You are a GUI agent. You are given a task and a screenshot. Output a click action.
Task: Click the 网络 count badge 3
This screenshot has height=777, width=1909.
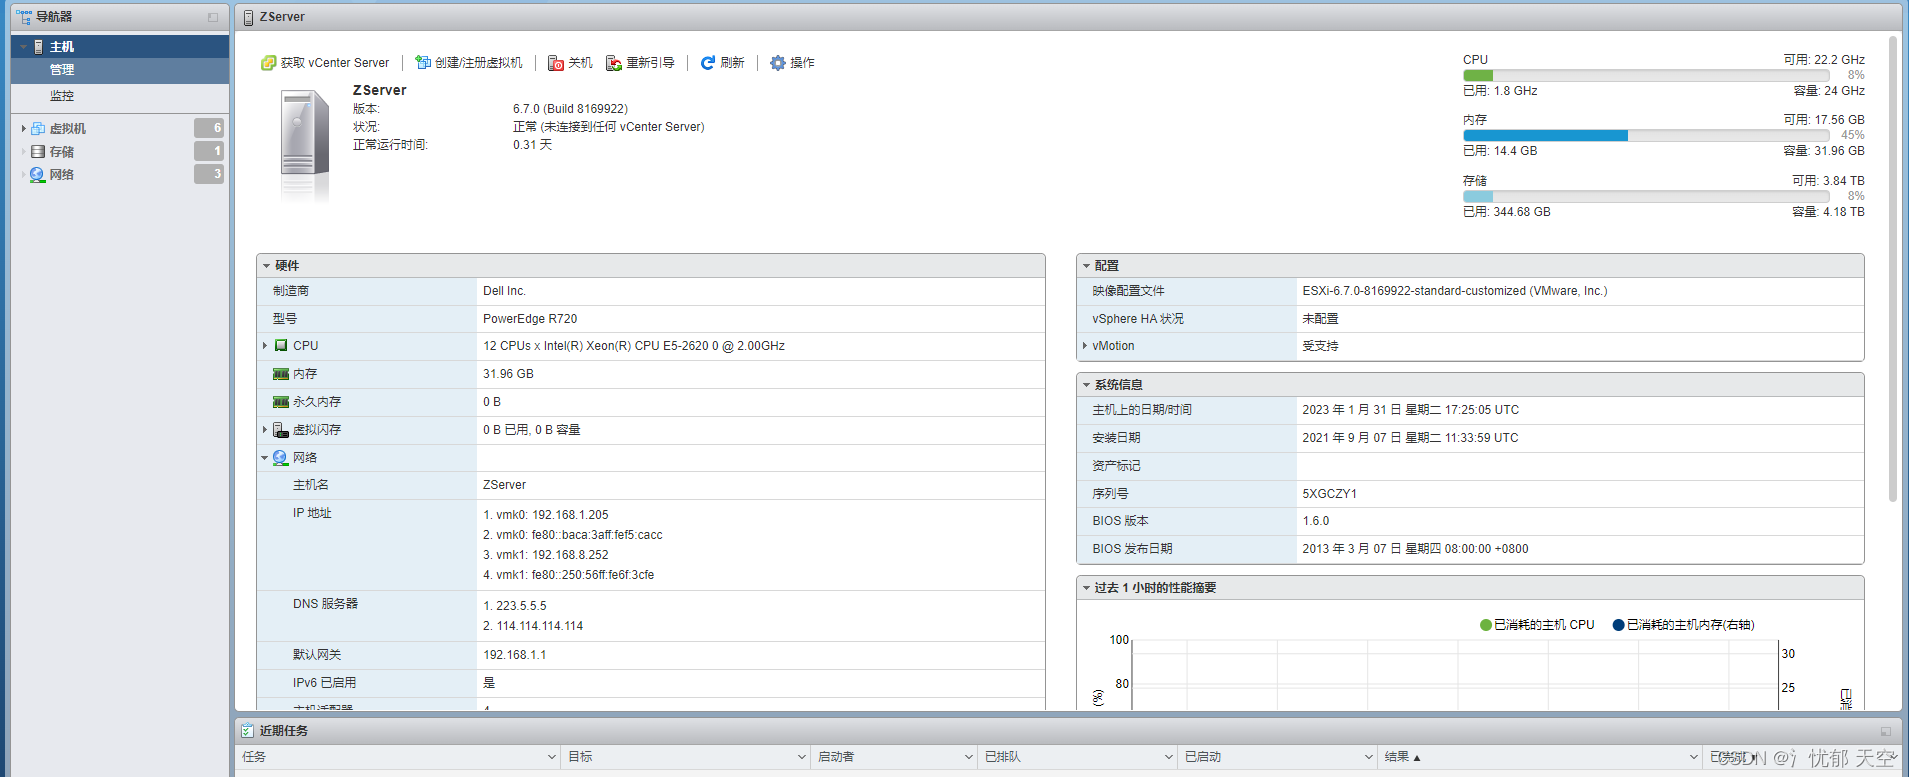pos(209,174)
